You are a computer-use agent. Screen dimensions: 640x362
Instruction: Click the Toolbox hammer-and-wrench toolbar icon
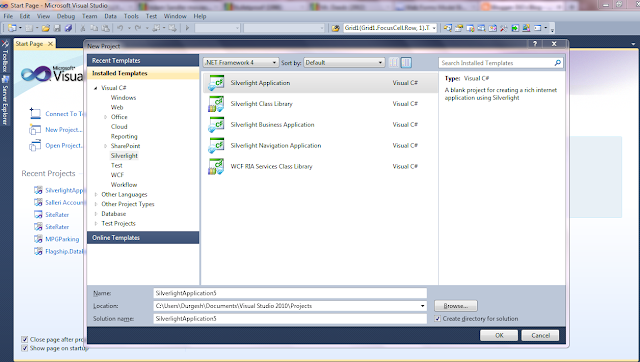click(x=504, y=28)
